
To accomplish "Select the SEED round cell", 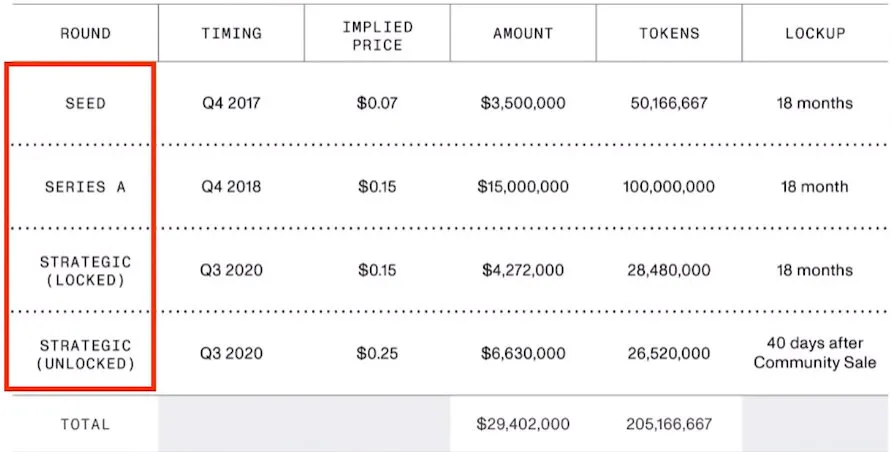I will point(84,103).
